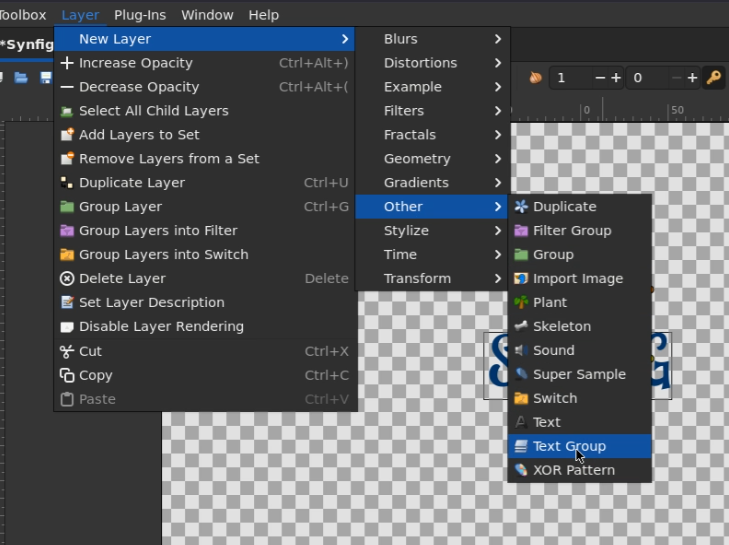The height and width of the screenshot is (545, 729).
Task: Increase the past onion skin value of 1
Action: click(x=616, y=78)
